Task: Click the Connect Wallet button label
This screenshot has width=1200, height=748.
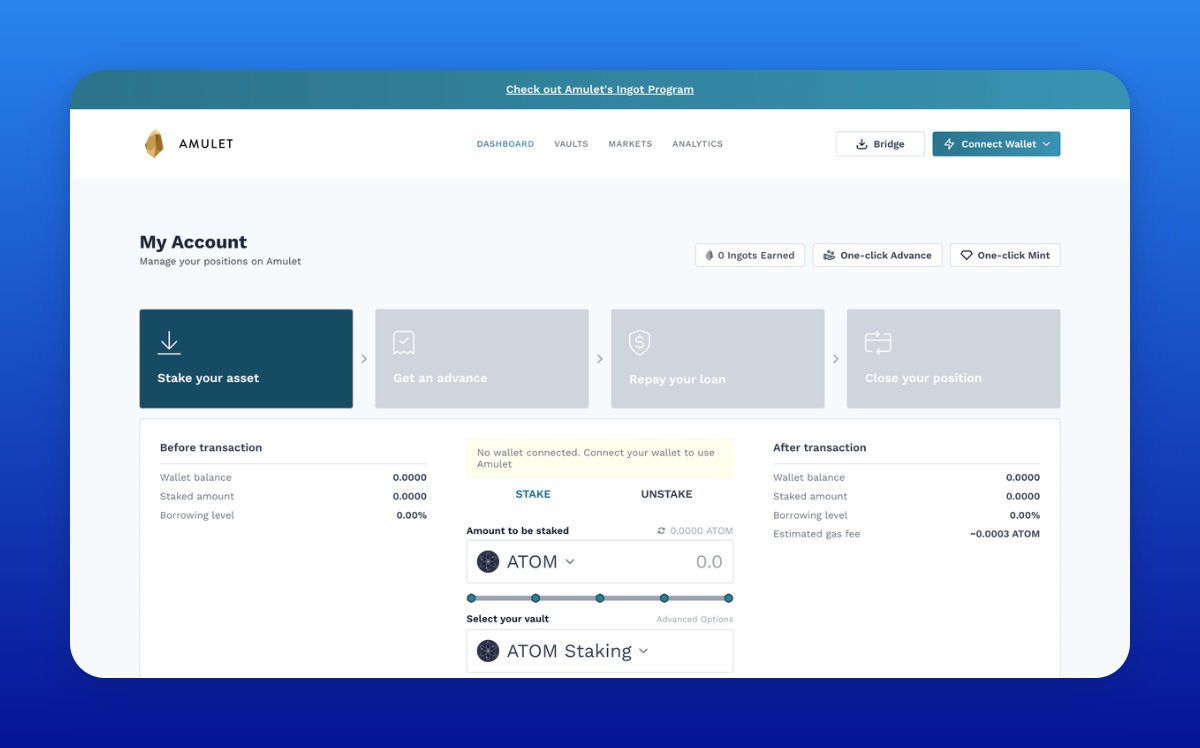Action: (x=999, y=144)
